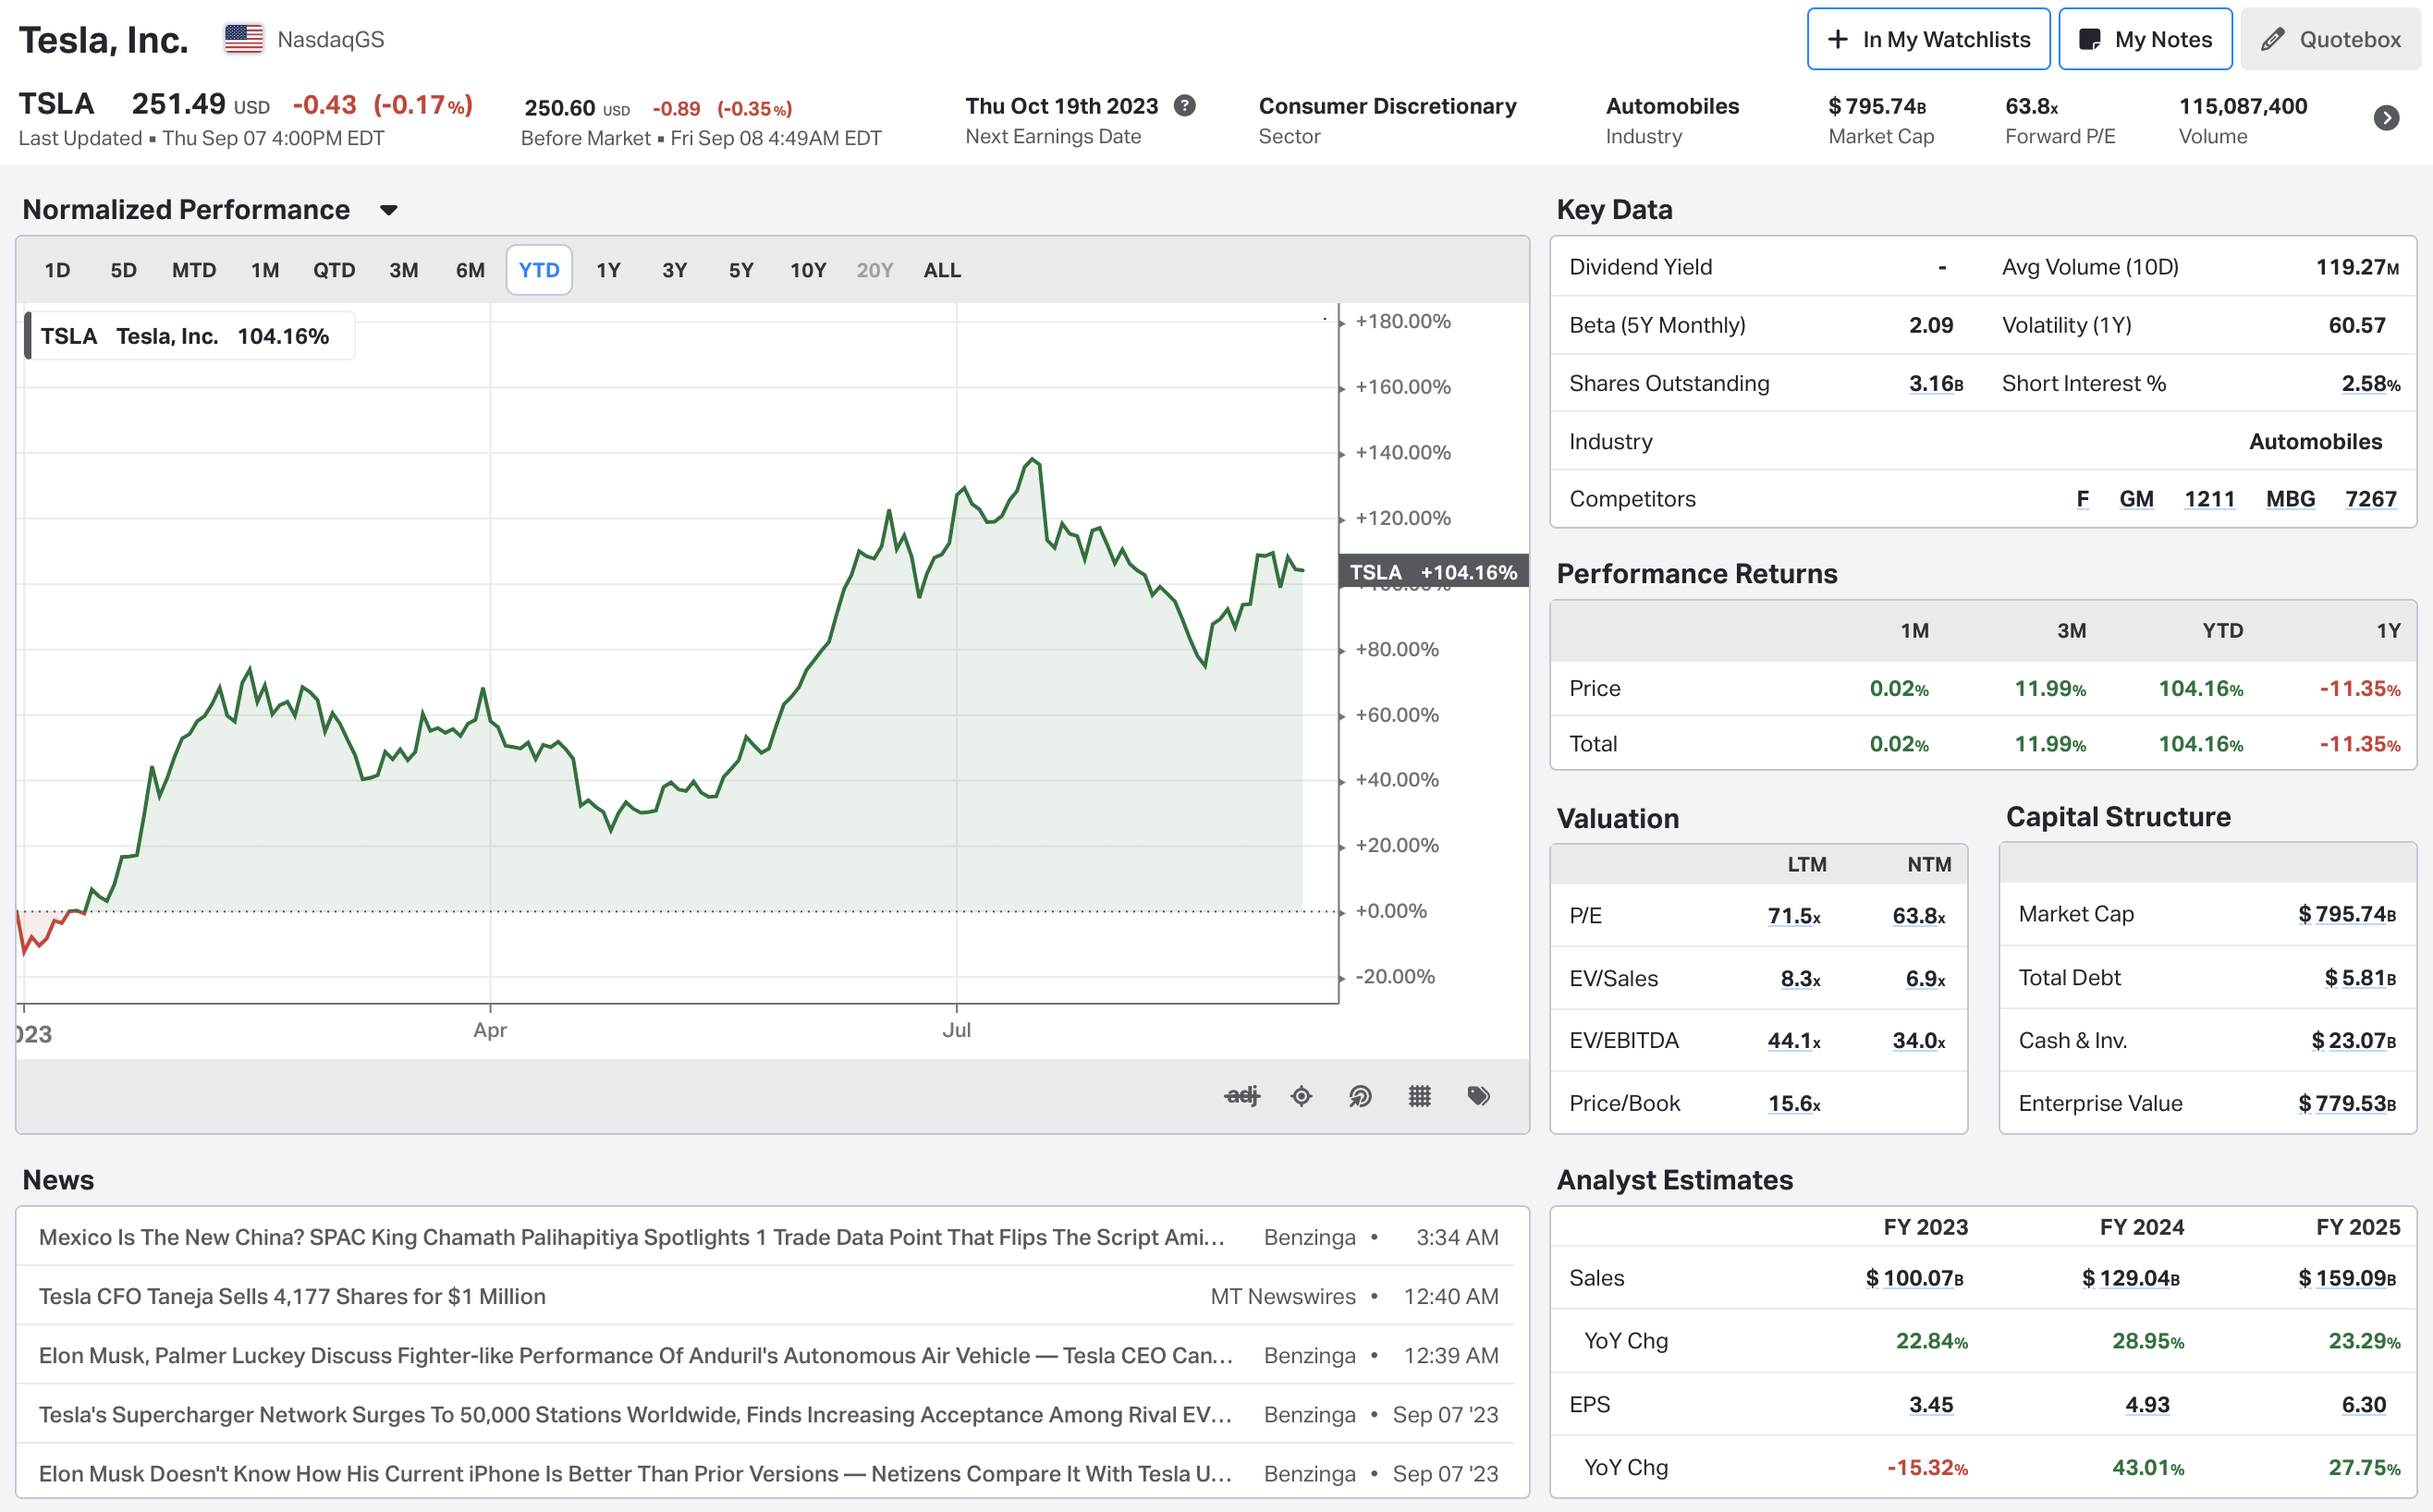Open competitor link GM

pyautogui.click(x=2136, y=499)
